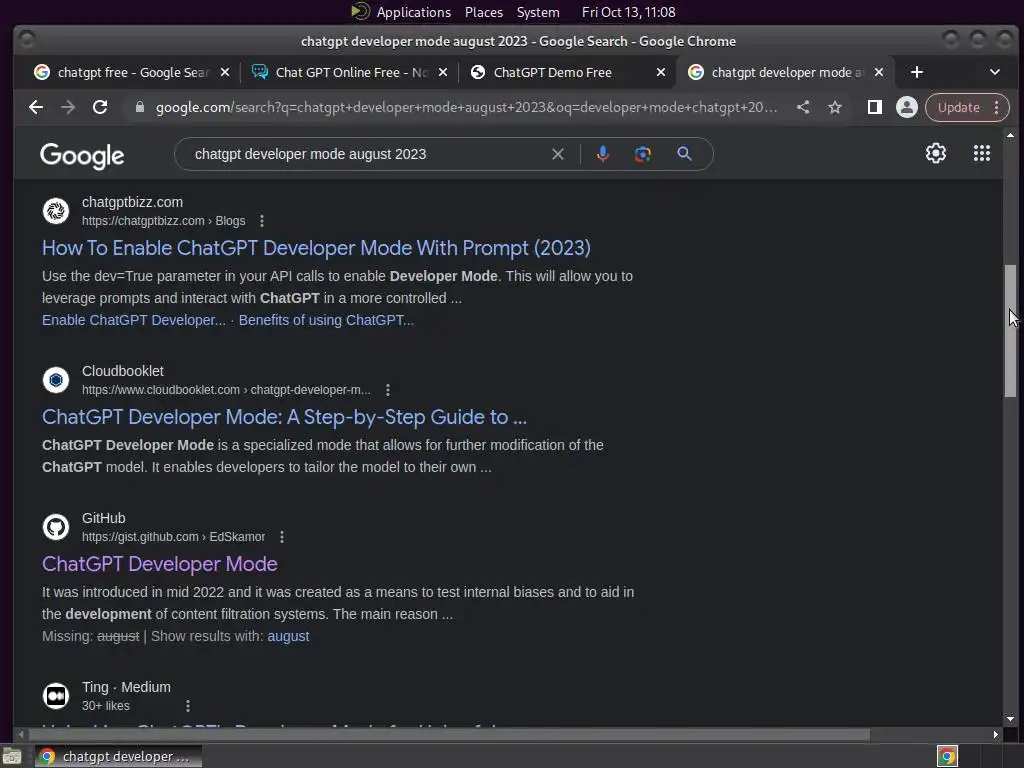Open System menu in top panel

click(538, 12)
